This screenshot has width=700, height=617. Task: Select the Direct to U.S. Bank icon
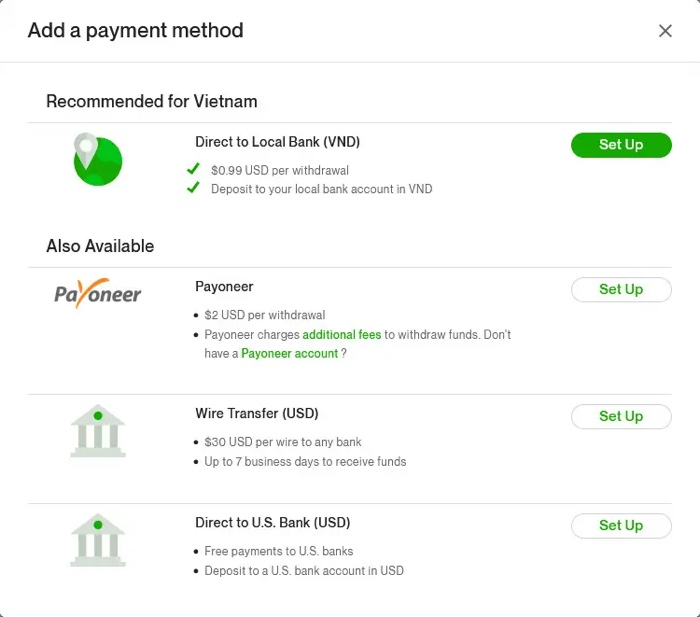coord(98,540)
